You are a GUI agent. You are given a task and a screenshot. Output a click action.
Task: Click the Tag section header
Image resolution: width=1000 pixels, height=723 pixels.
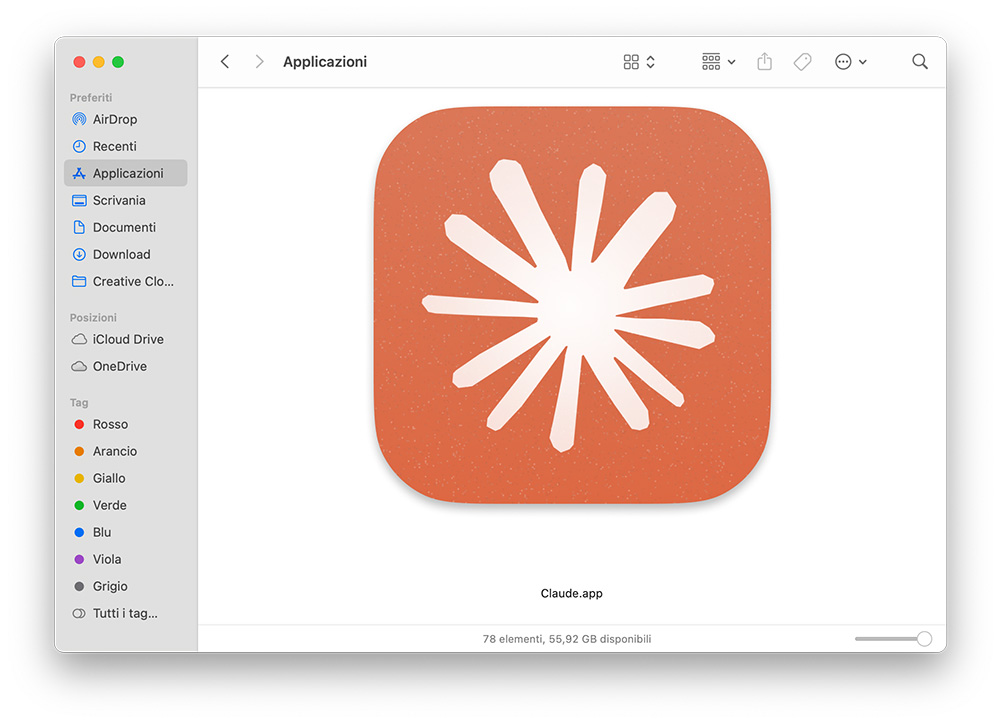79,402
